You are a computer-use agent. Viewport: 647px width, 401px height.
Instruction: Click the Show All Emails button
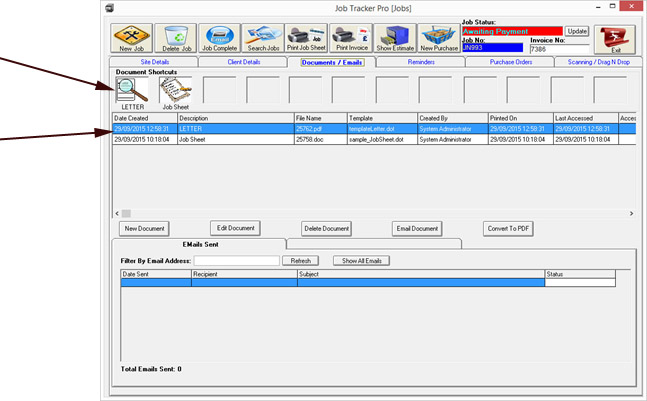pyautogui.click(x=361, y=261)
